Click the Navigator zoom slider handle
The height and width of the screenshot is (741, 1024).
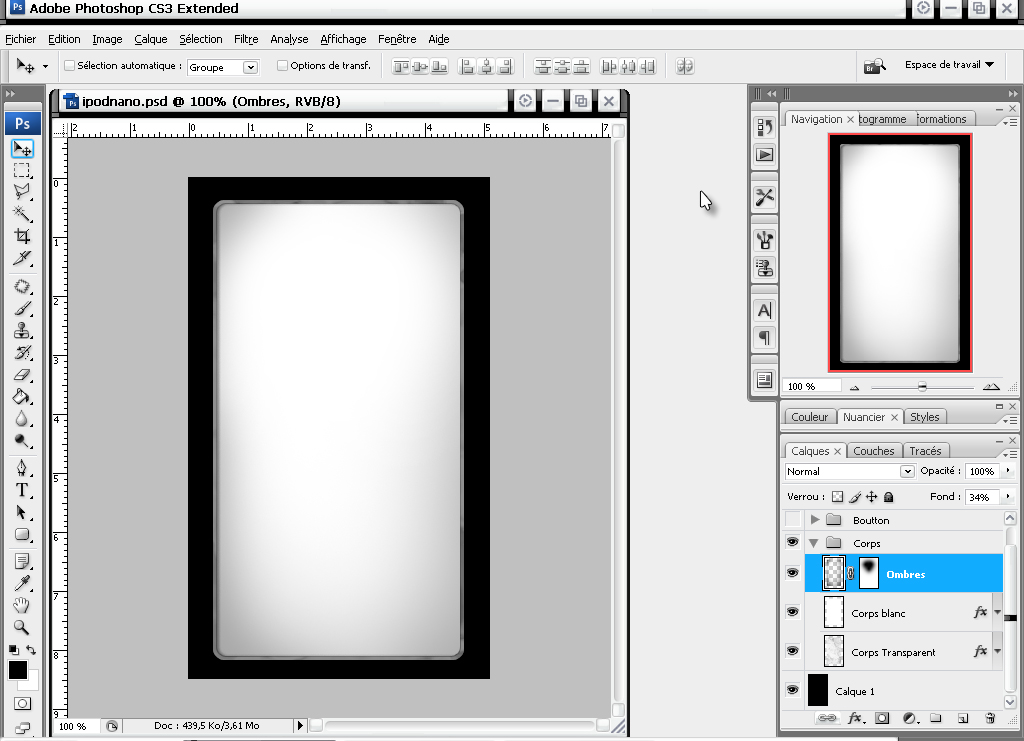pos(922,387)
